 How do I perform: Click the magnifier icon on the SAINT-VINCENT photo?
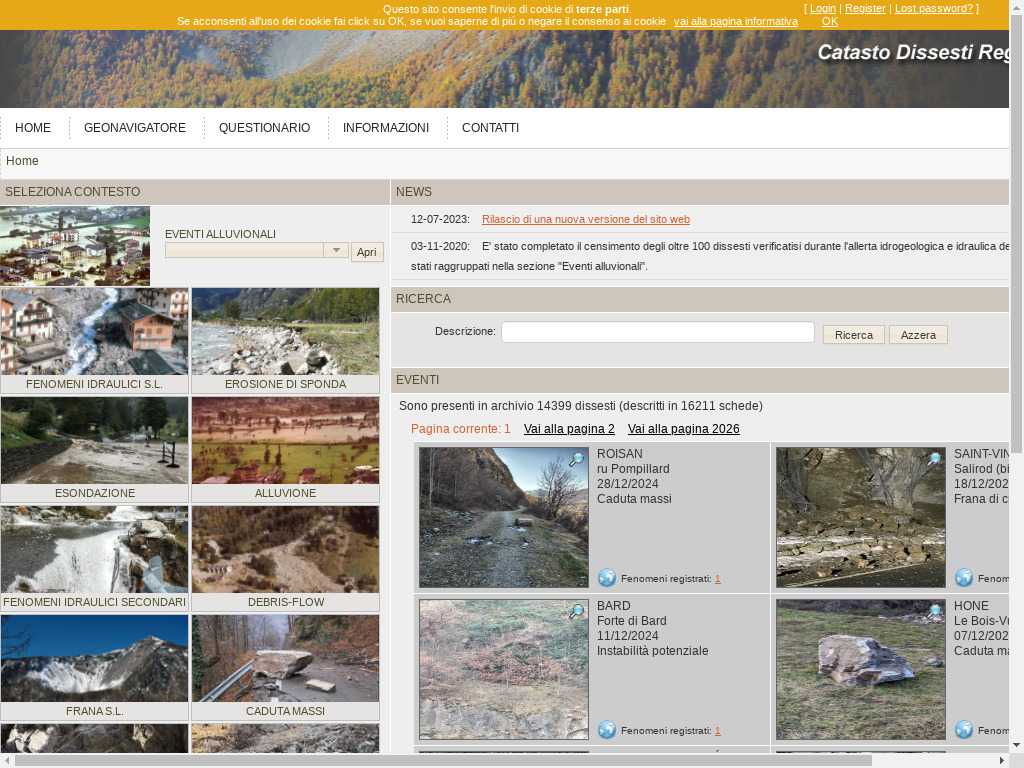[934, 460]
